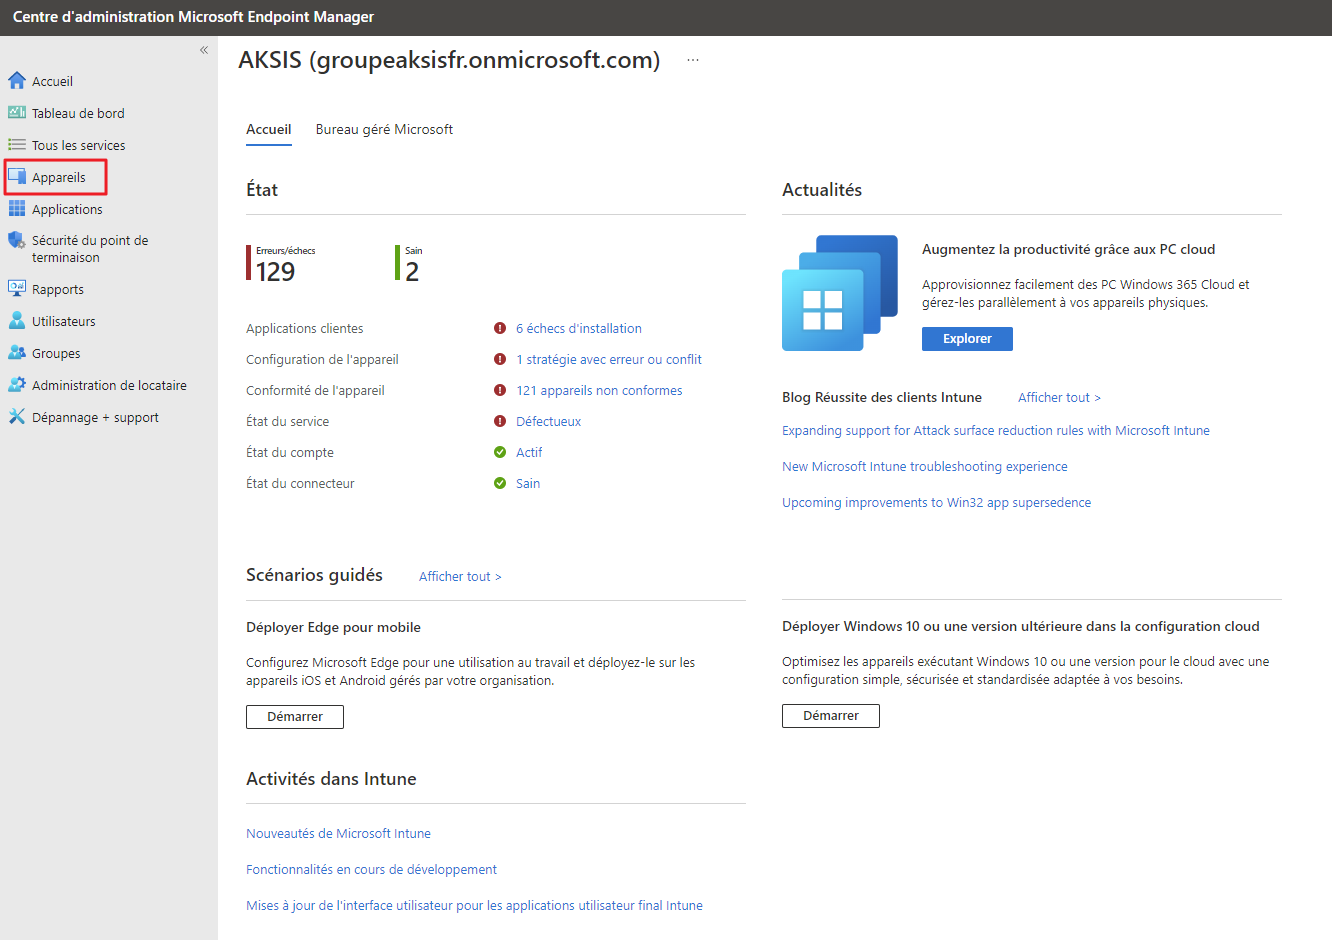This screenshot has width=1332, height=940.
Task: Switch to the Bureau géré Microsoft tab
Action: click(384, 129)
